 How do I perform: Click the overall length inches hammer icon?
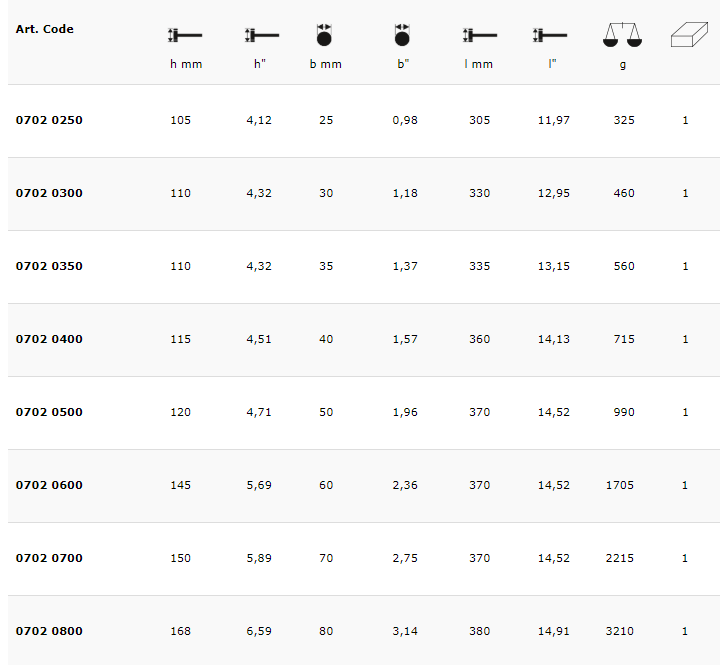pyautogui.click(x=550, y=36)
